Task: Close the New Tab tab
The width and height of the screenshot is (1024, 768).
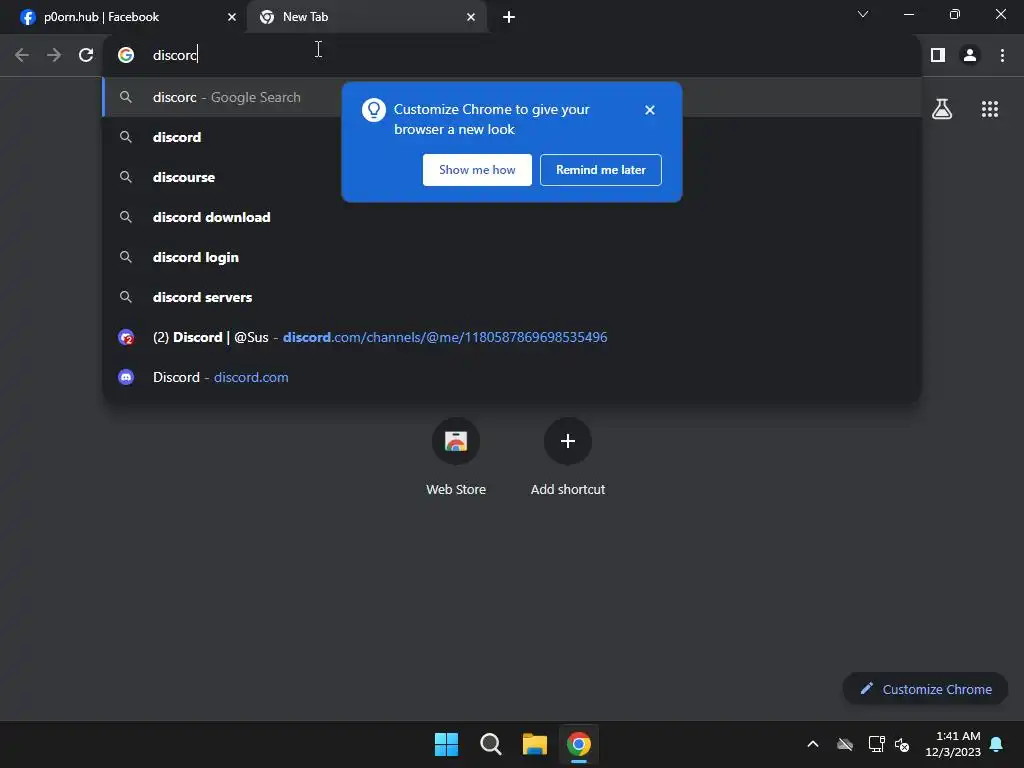Action: pos(470,17)
